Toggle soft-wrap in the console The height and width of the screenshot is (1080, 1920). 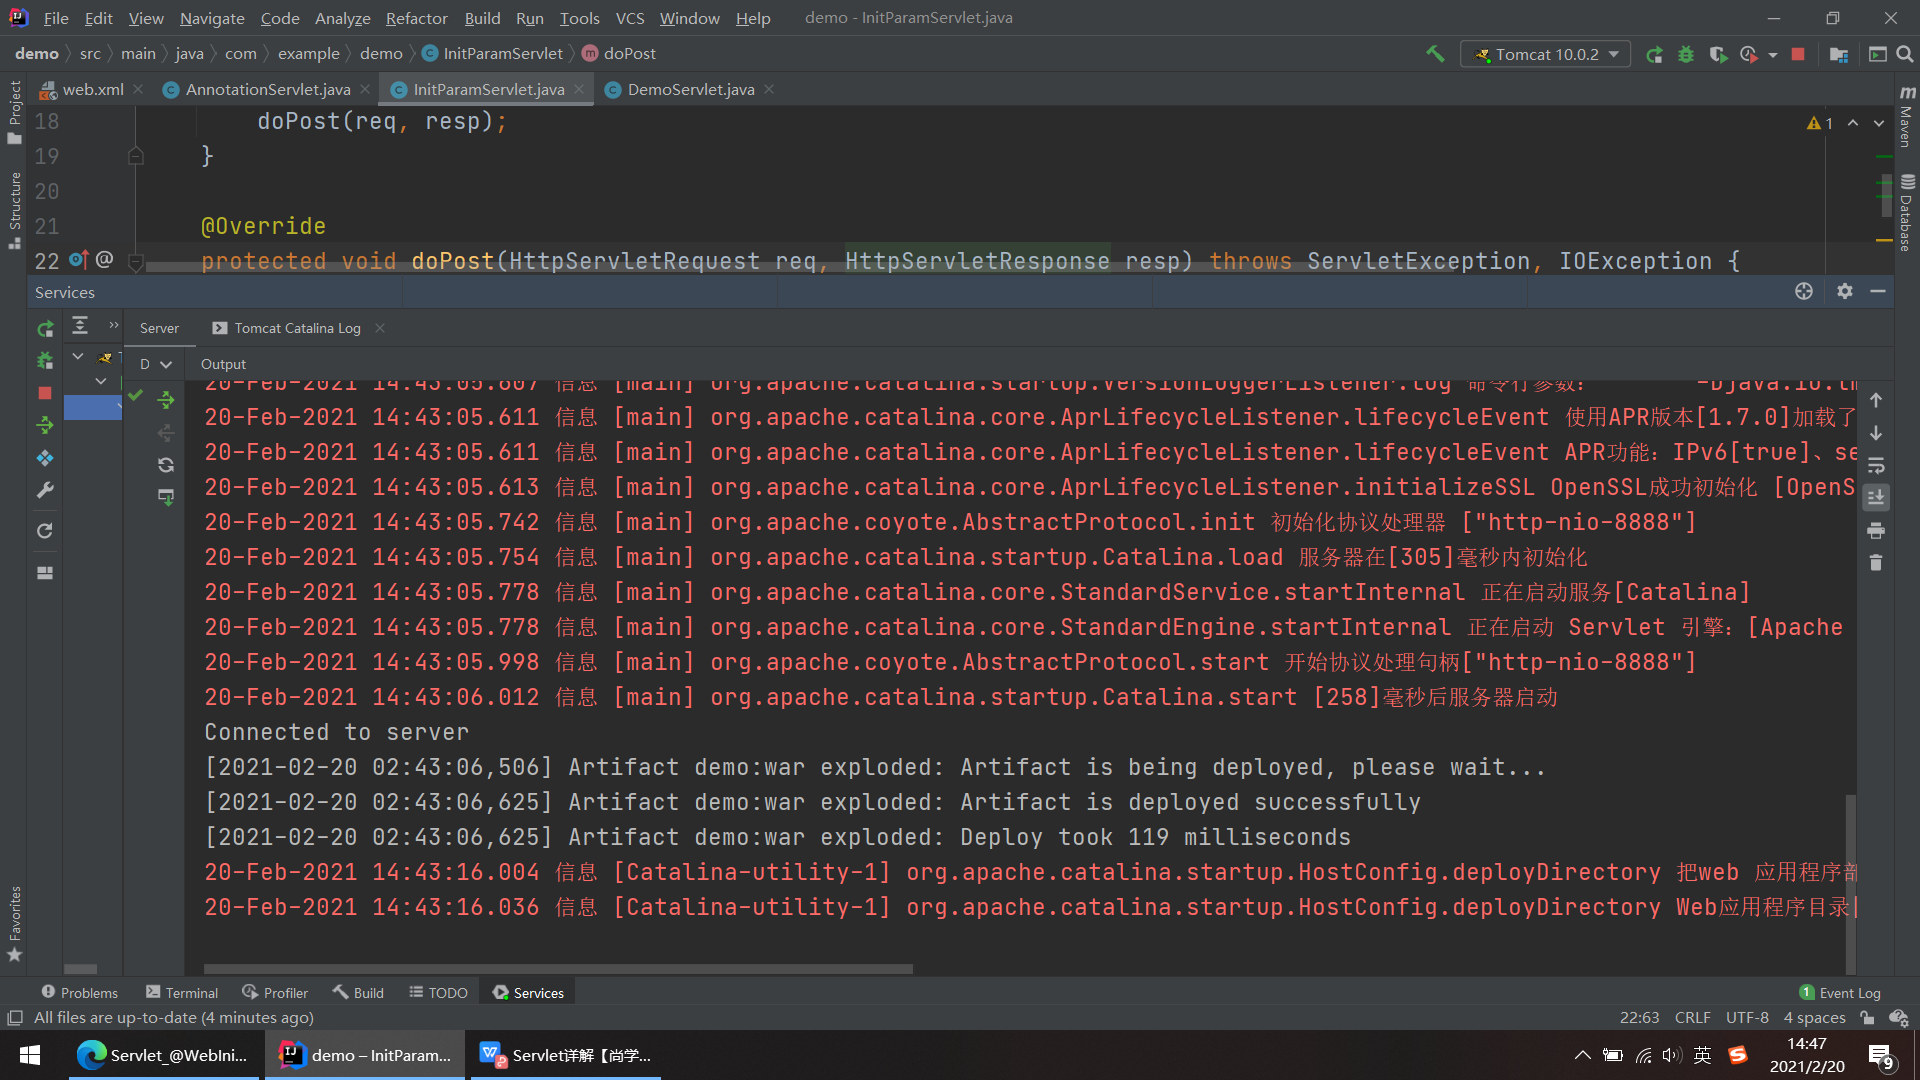(x=1876, y=466)
